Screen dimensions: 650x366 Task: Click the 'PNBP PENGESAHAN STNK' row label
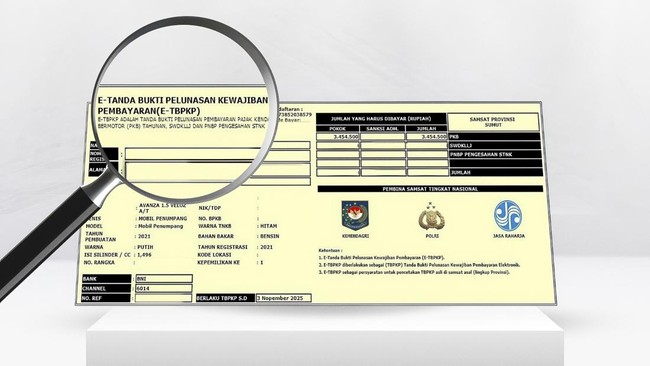coord(495,154)
